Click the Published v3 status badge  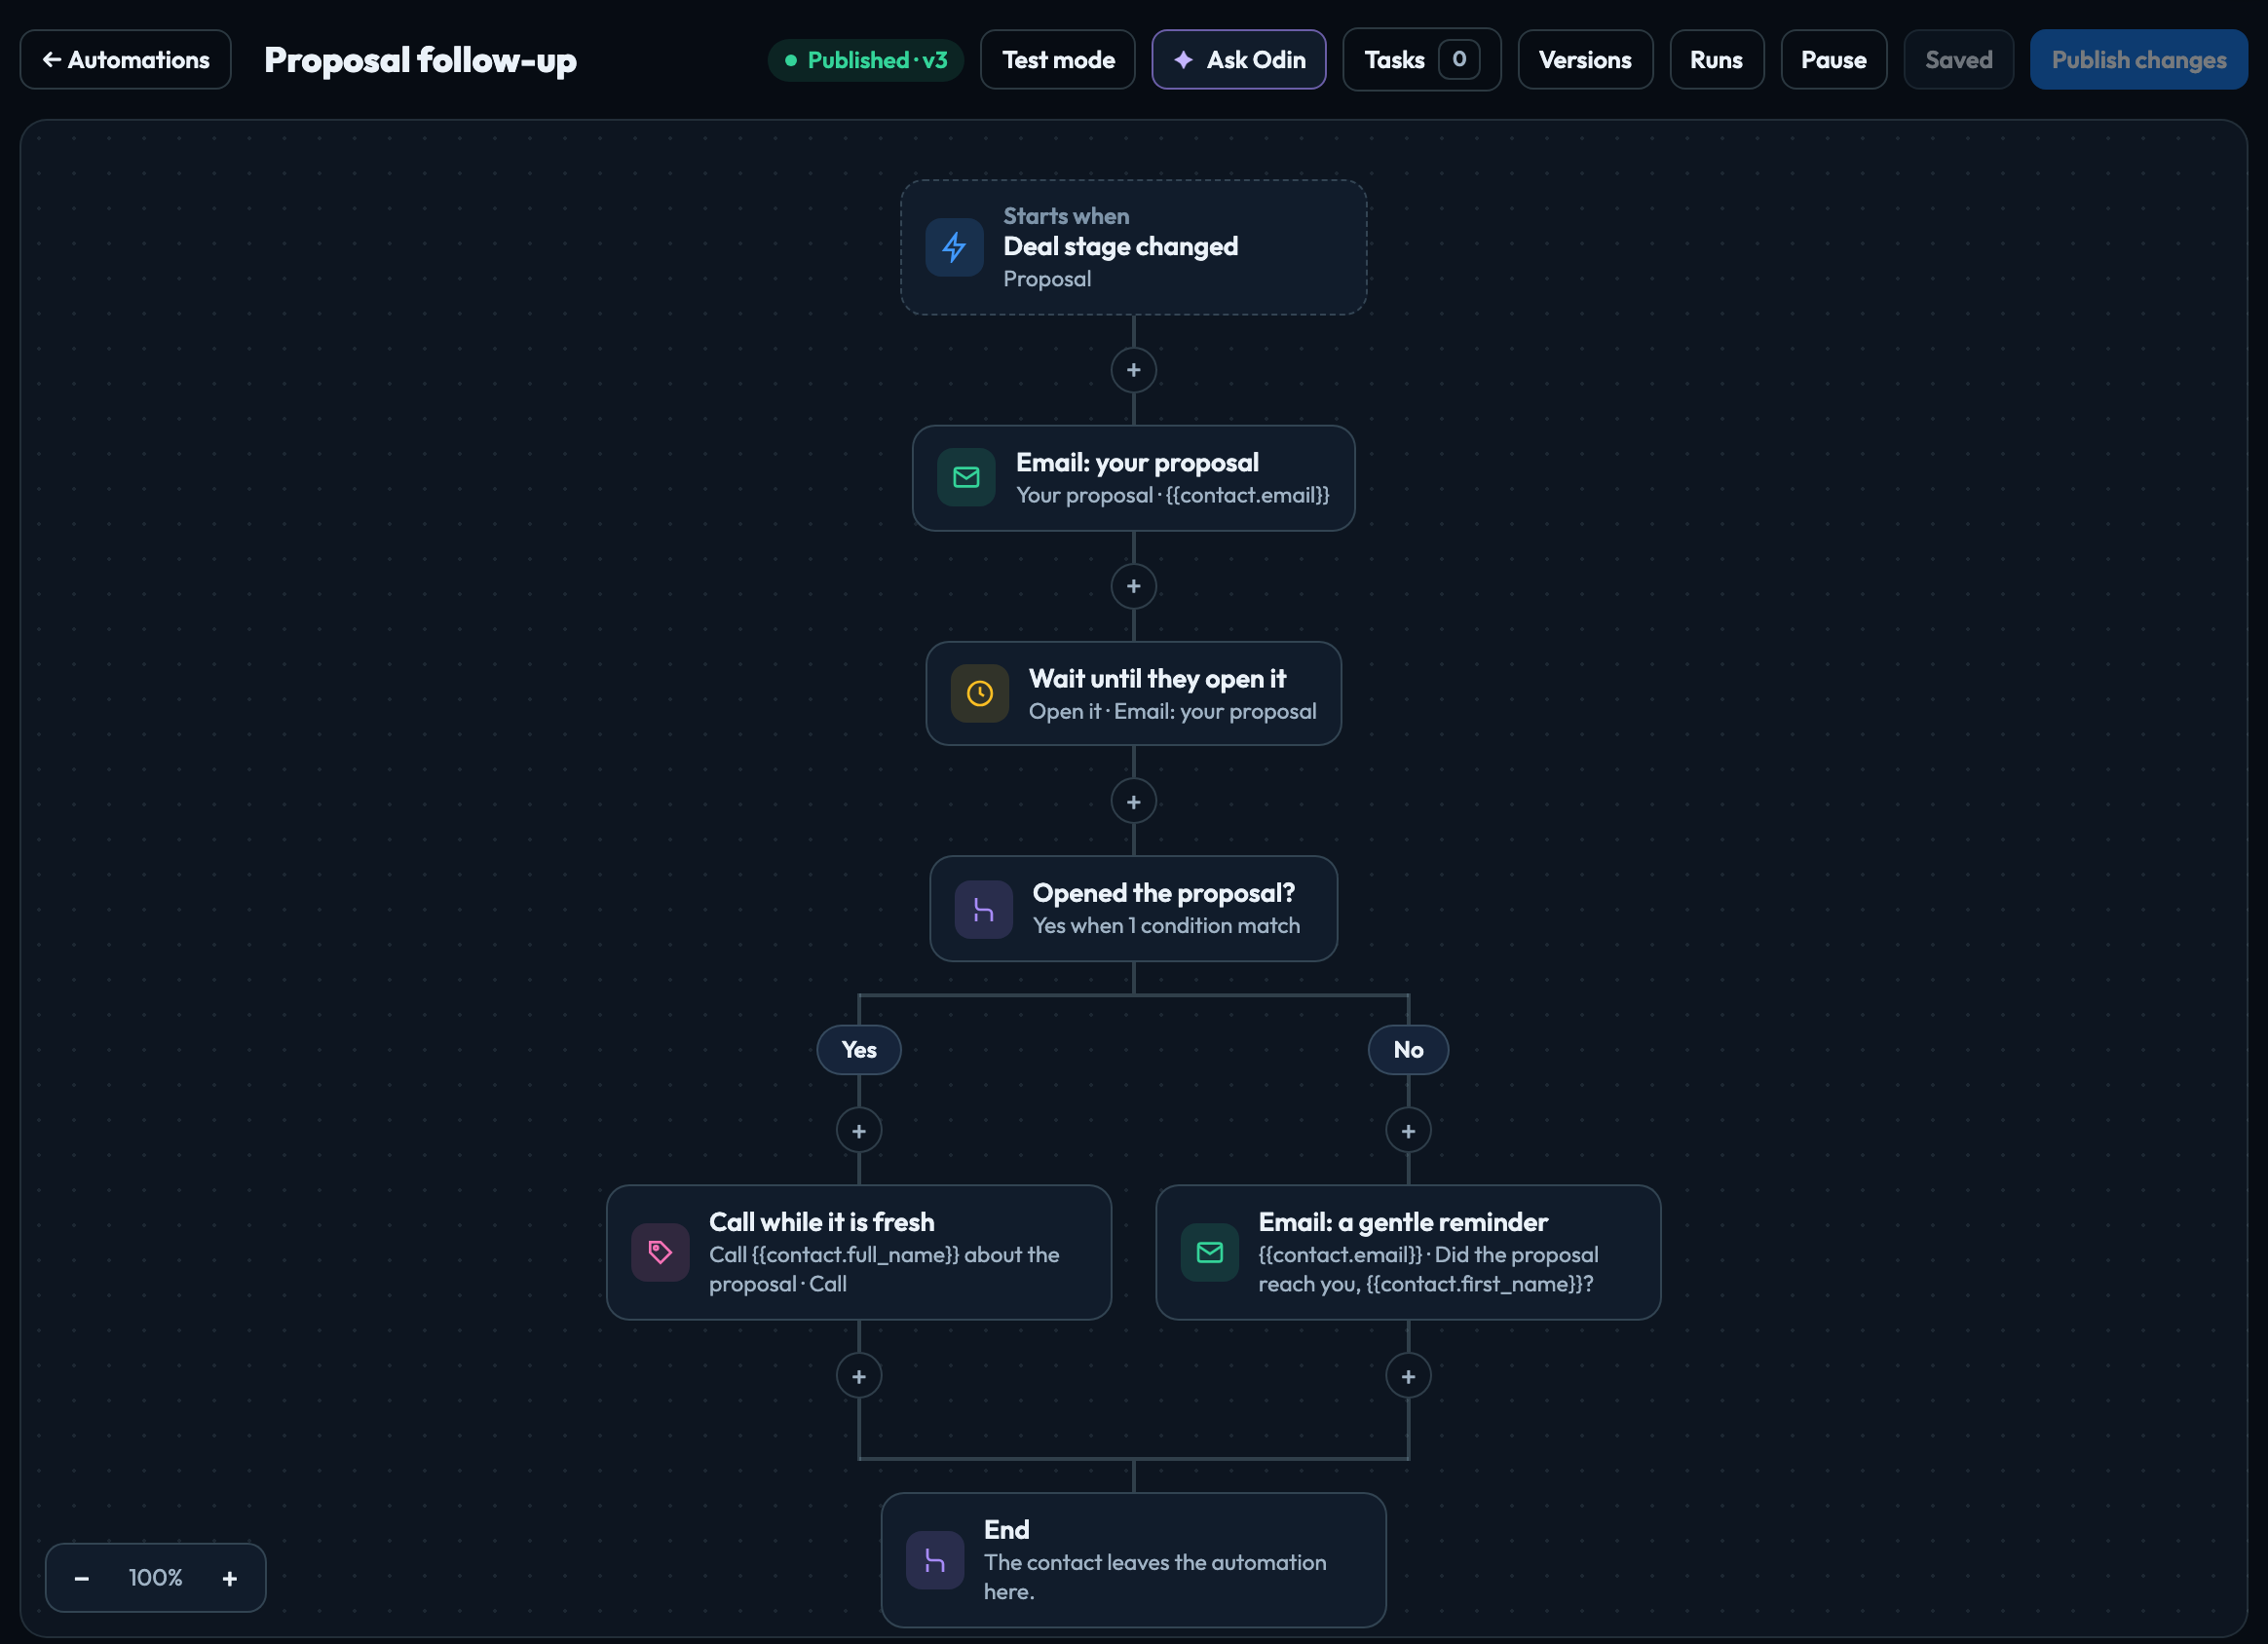pos(866,60)
